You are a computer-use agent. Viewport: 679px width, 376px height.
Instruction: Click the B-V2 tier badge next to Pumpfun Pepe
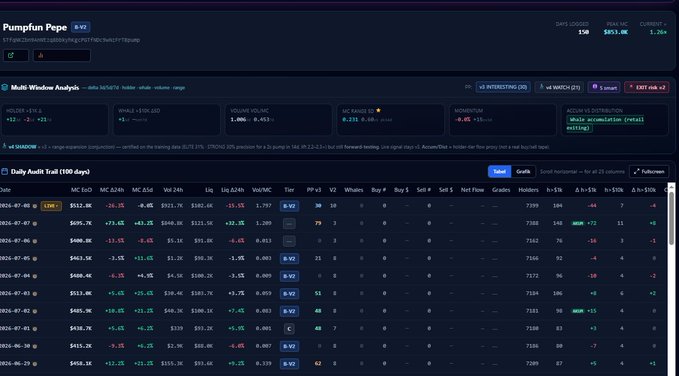pos(81,27)
